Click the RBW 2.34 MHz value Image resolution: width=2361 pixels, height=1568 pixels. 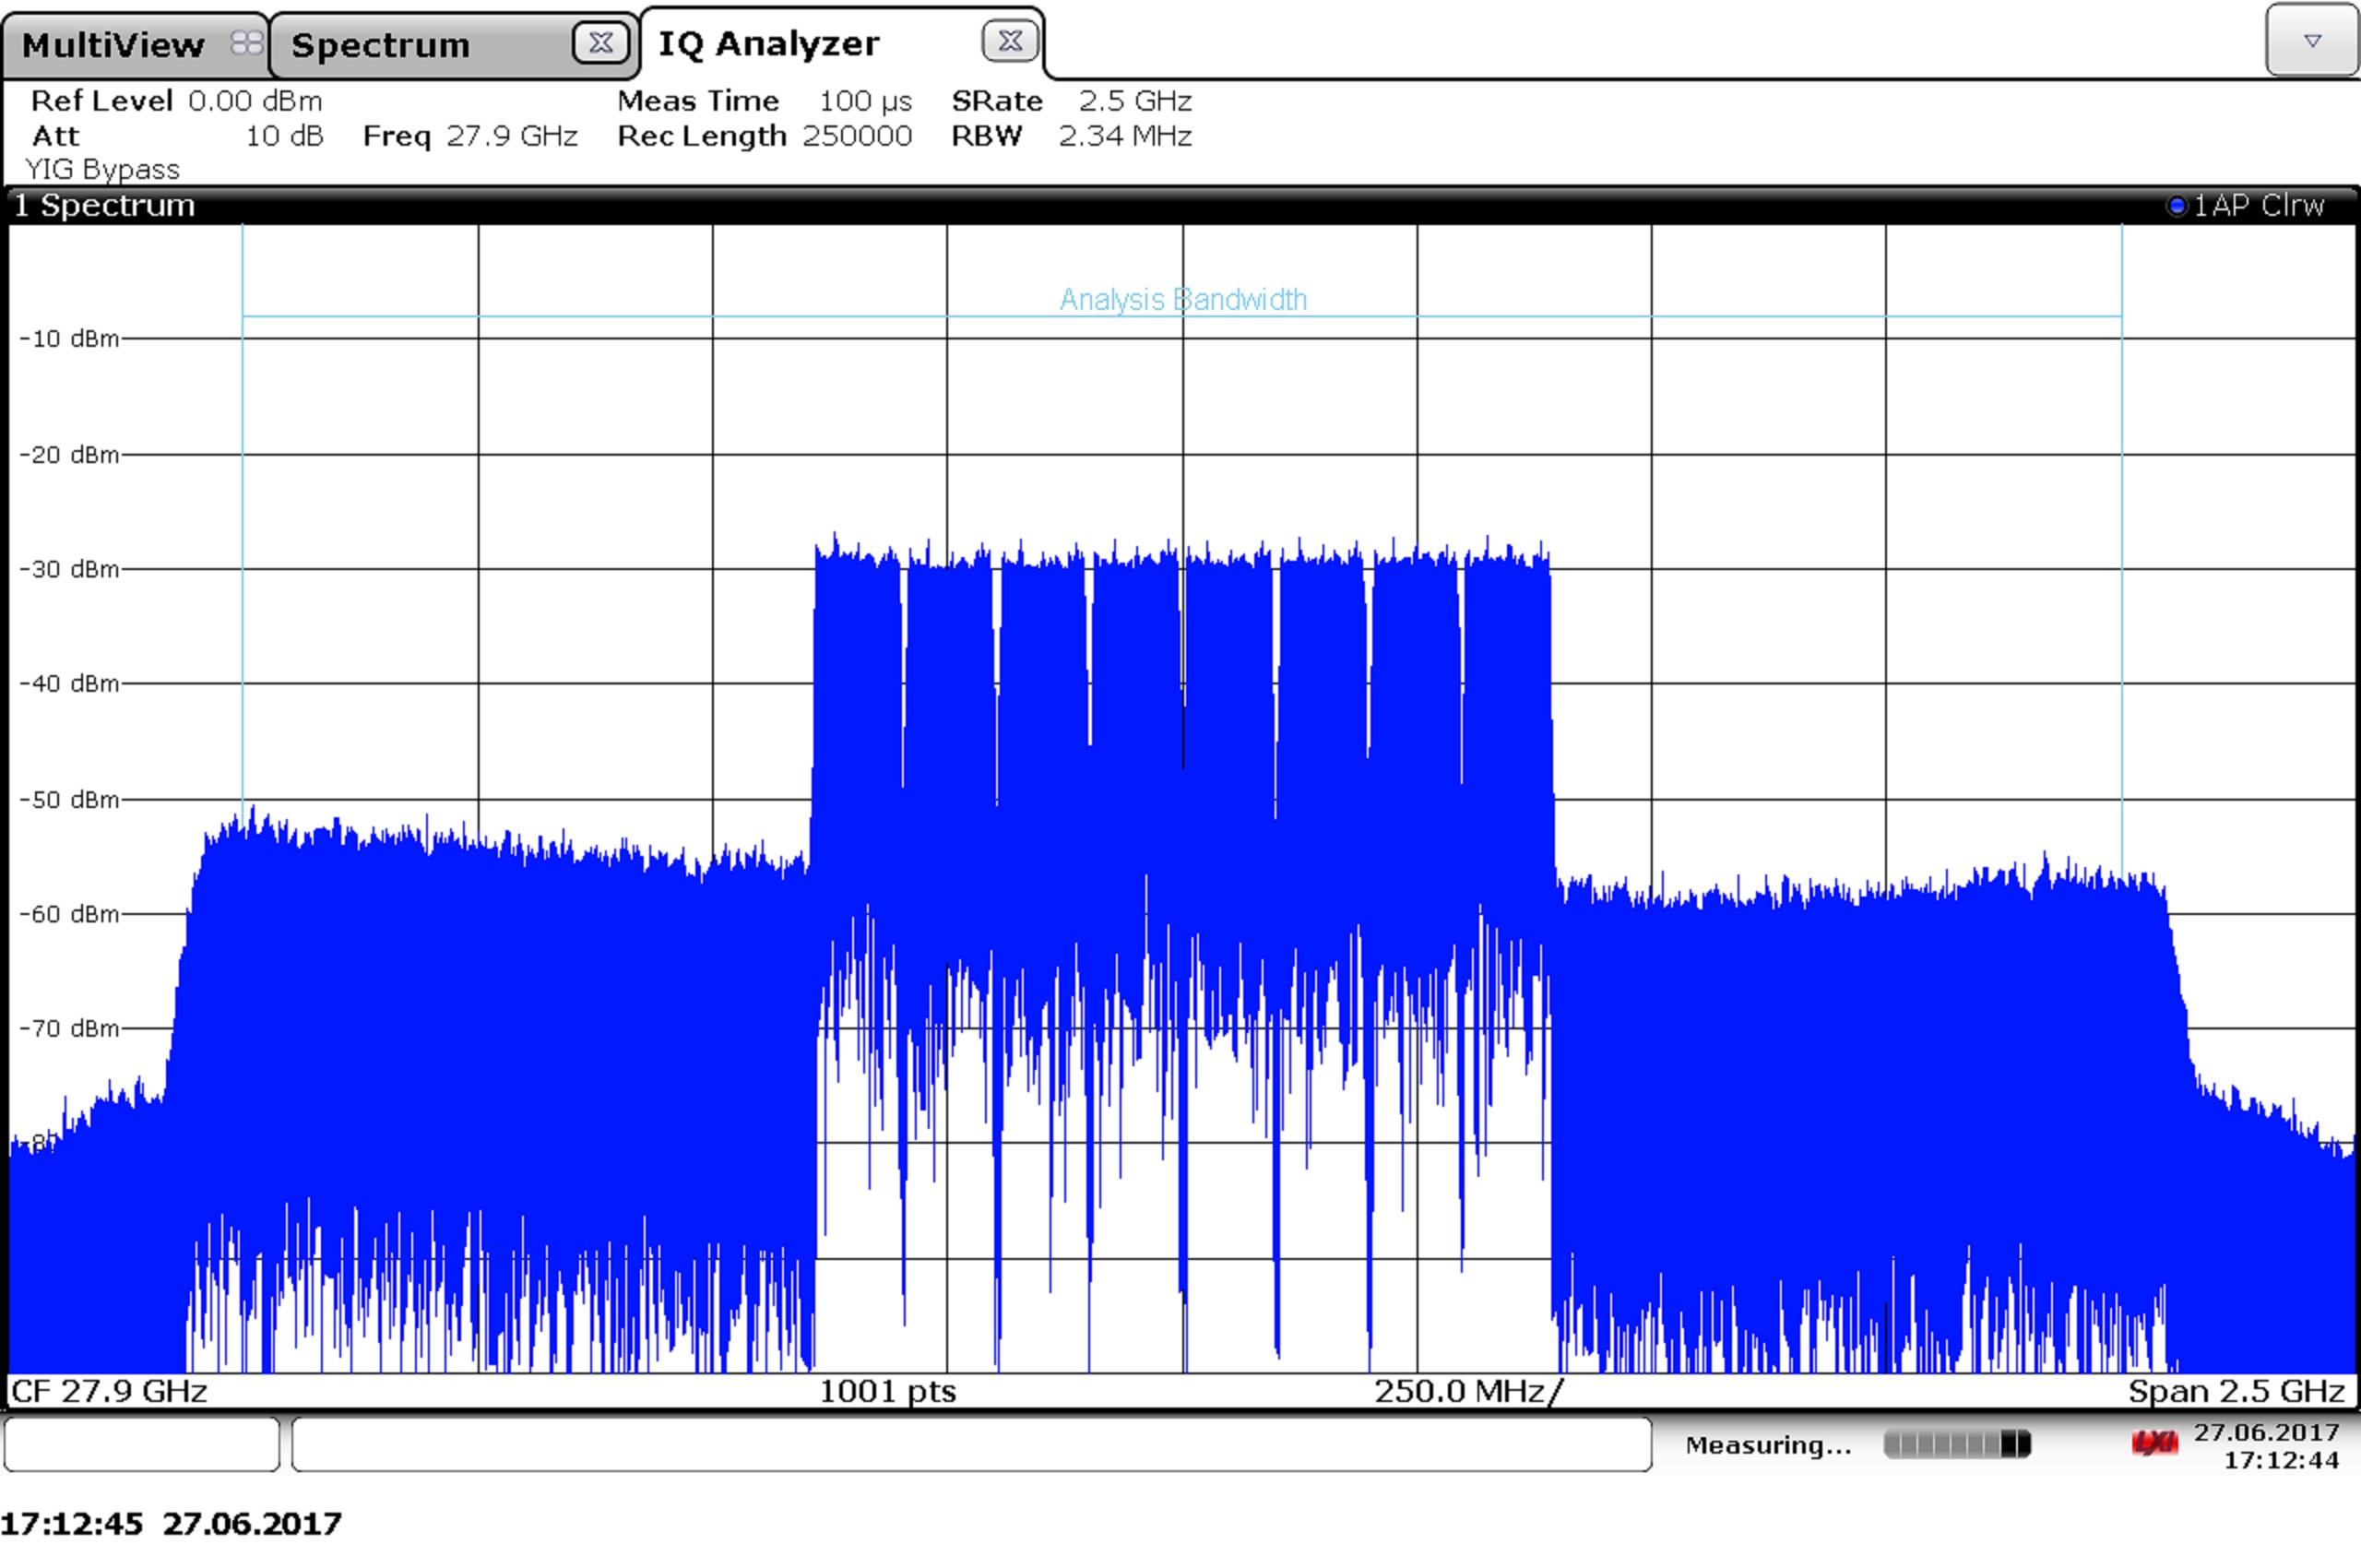tap(1124, 136)
